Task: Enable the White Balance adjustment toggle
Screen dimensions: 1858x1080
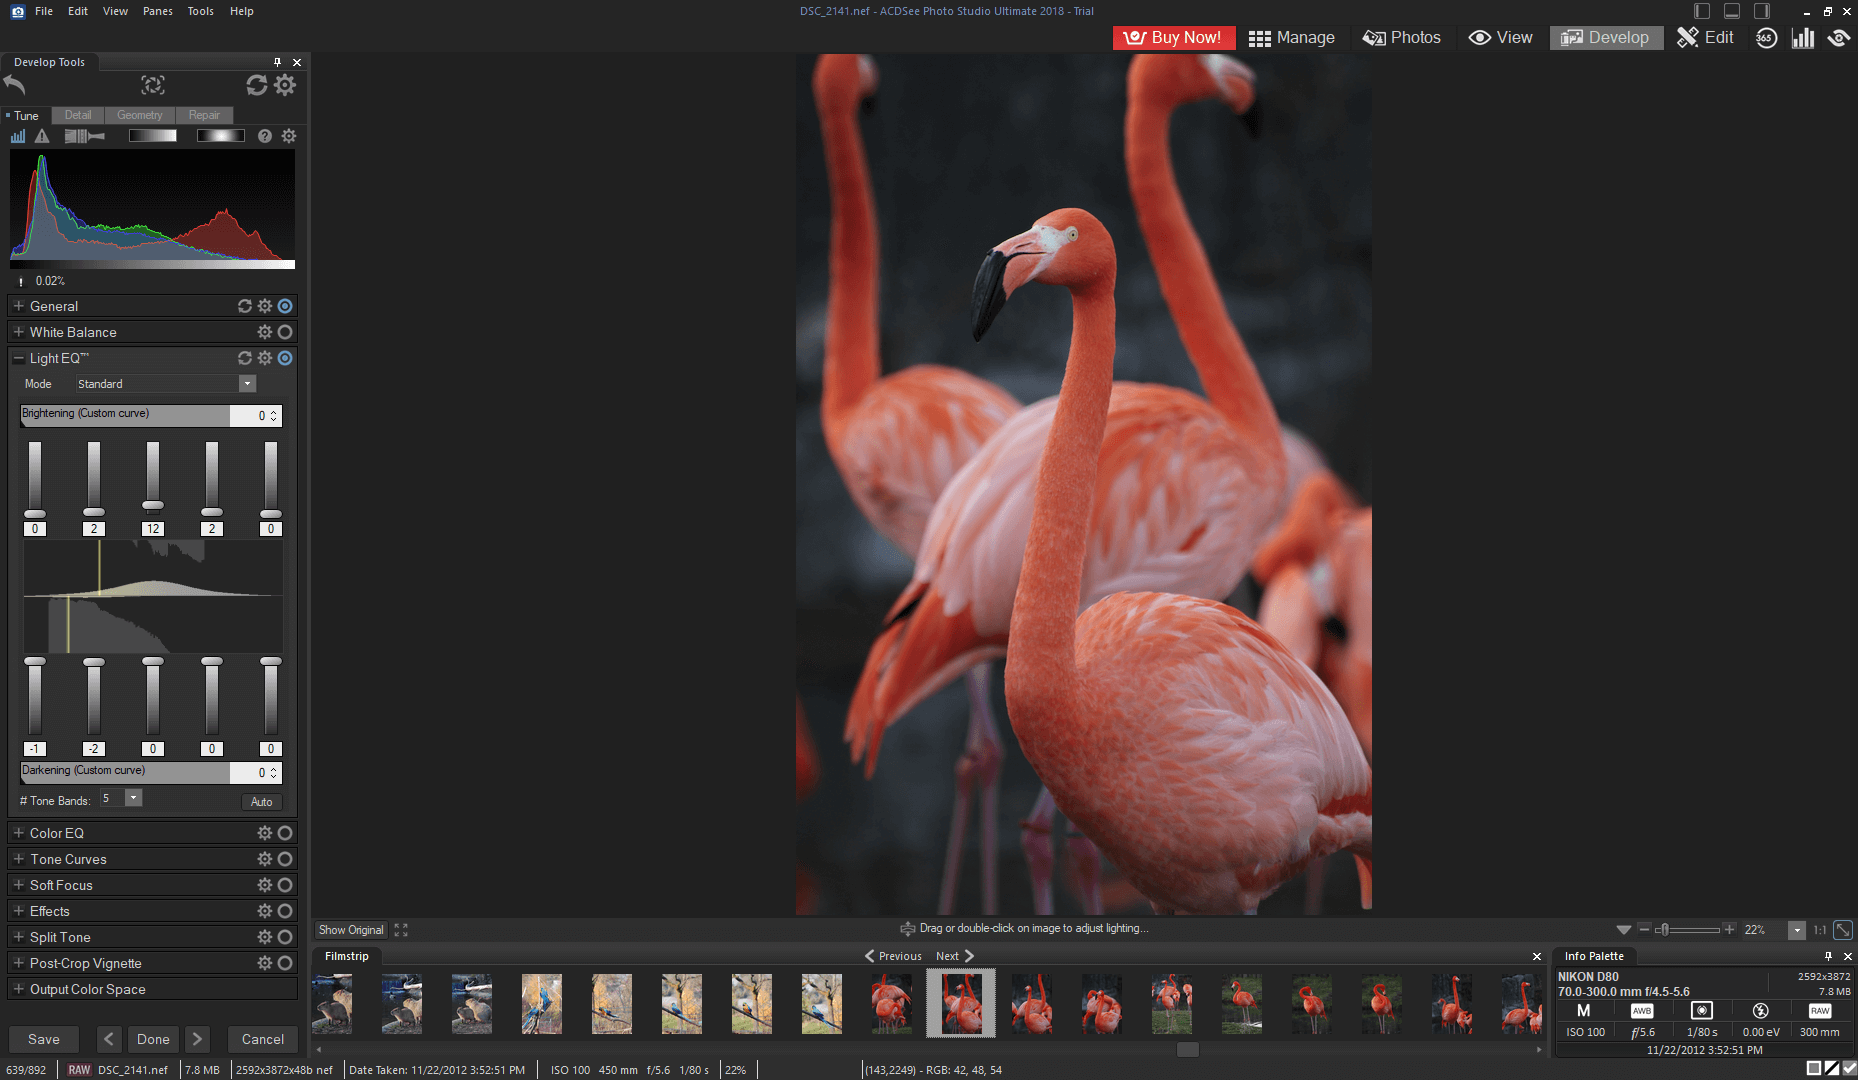Action: [285, 331]
